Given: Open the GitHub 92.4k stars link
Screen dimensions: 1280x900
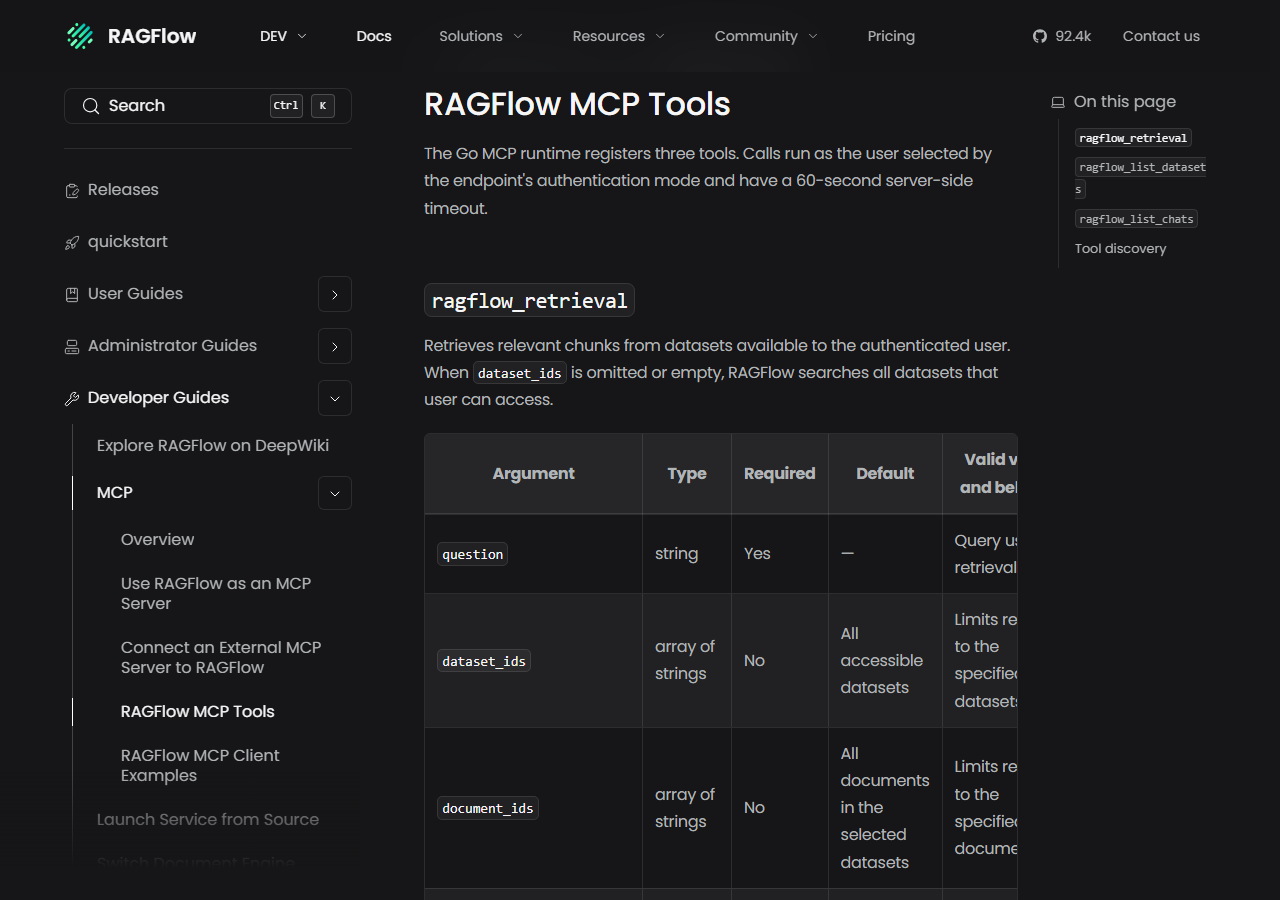Looking at the screenshot, I should pos(1061,36).
